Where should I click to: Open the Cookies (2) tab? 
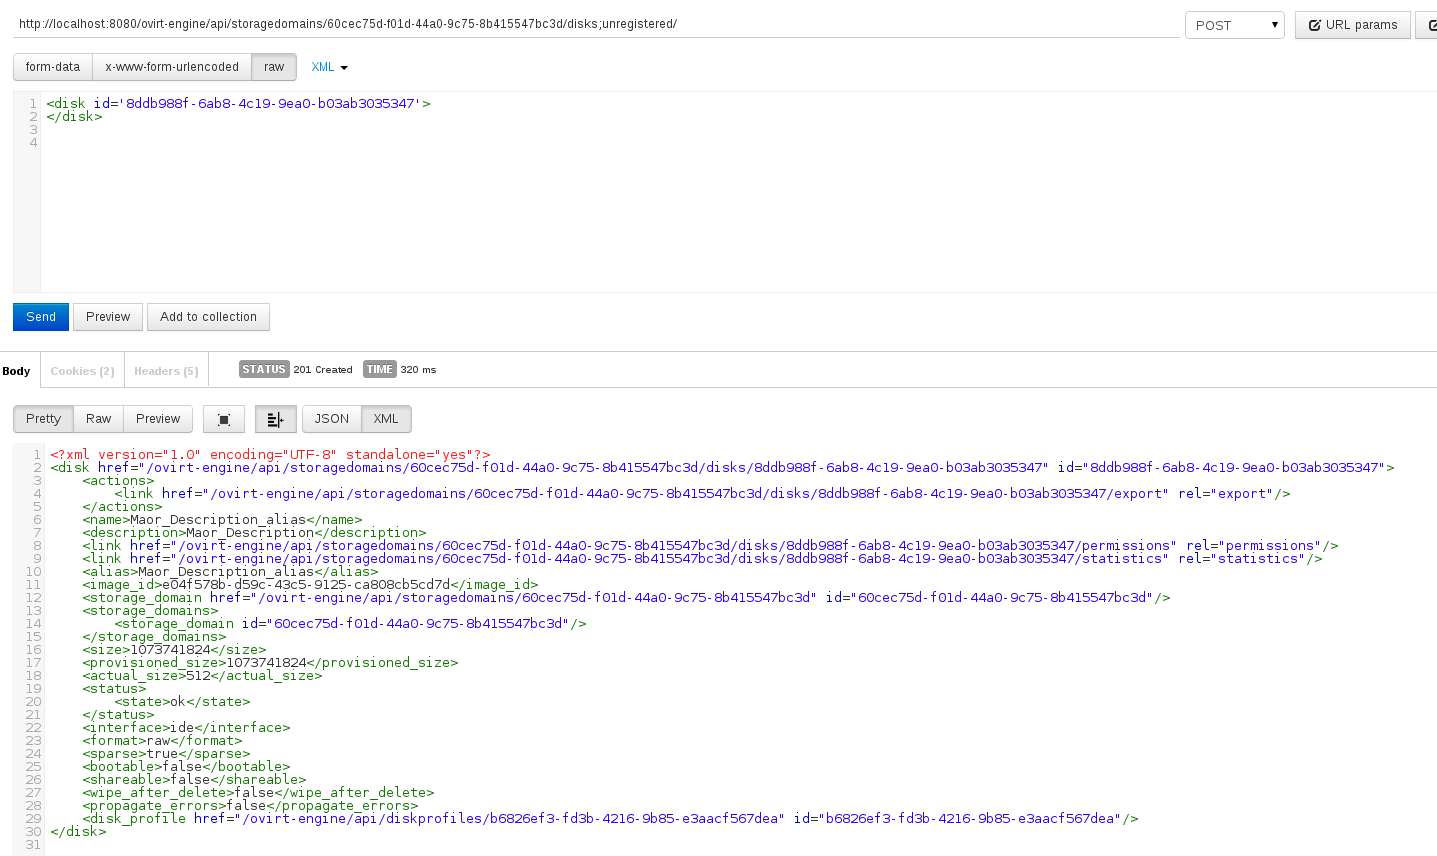(x=82, y=371)
